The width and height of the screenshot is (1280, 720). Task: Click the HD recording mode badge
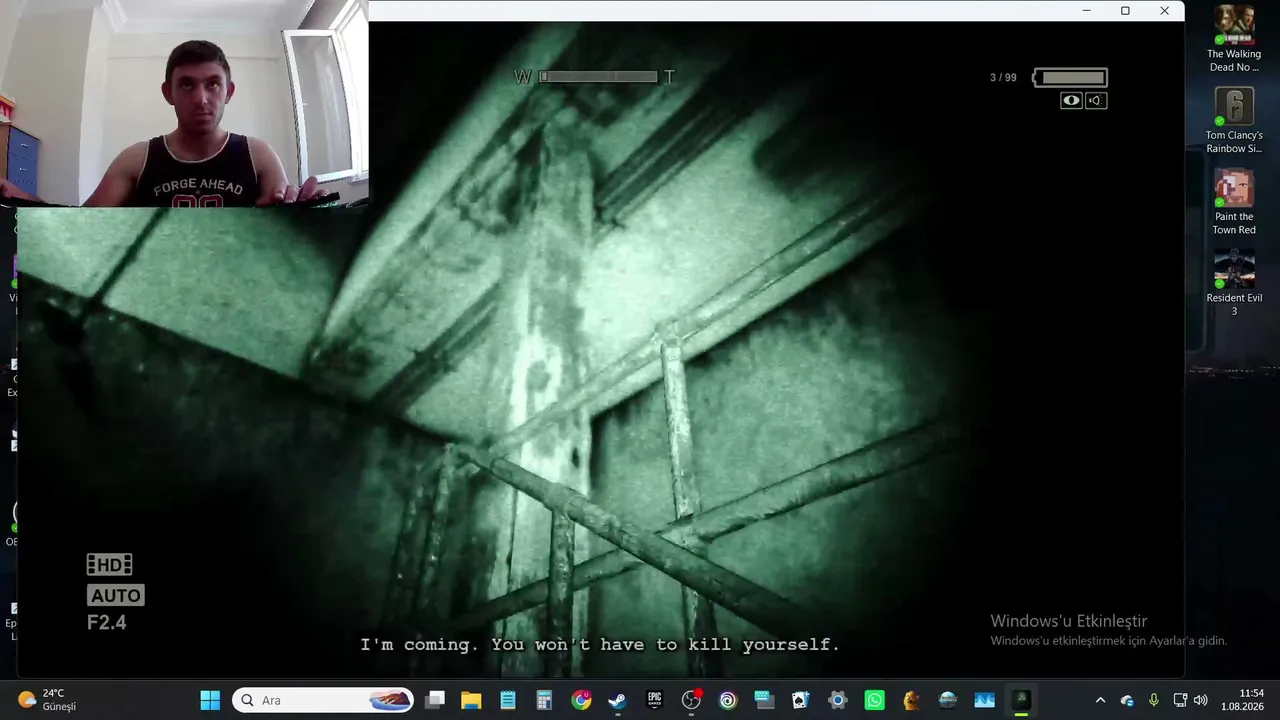pyautogui.click(x=109, y=565)
